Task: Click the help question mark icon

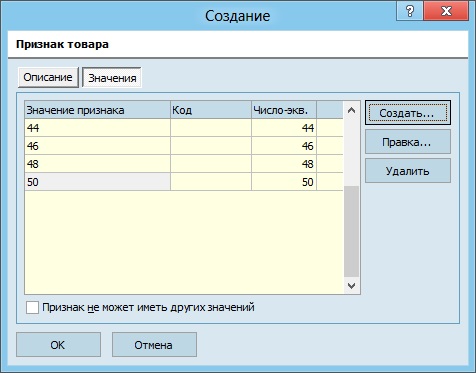Action: (x=409, y=11)
